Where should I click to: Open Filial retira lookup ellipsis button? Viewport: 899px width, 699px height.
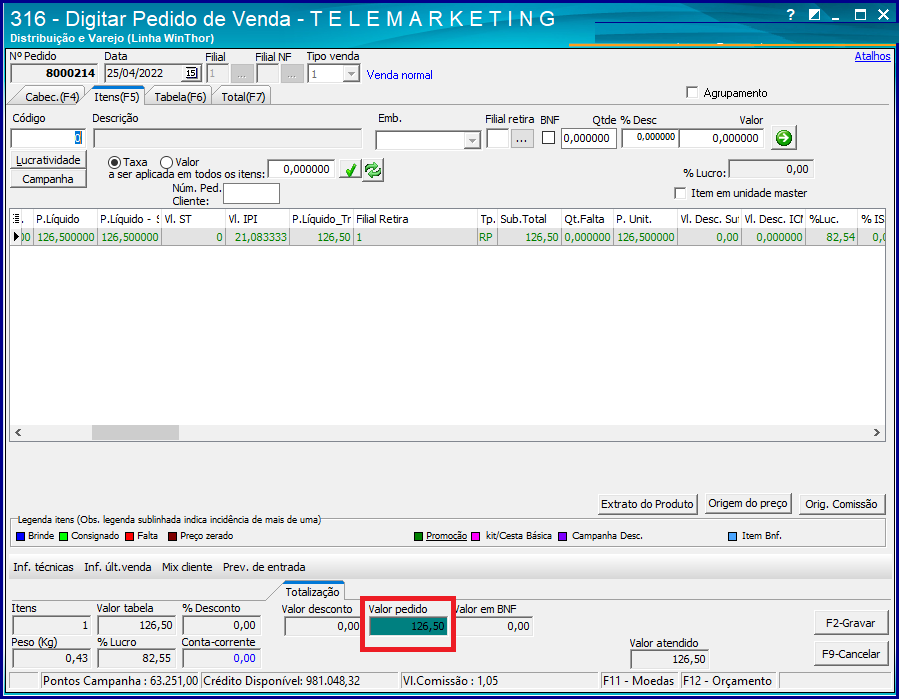(x=522, y=139)
